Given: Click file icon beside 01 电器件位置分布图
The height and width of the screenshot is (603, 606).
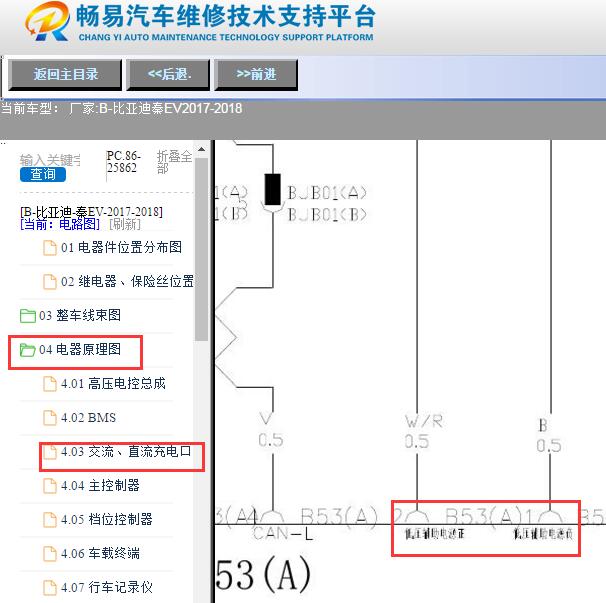Looking at the screenshot, I should tap(49, 248).
